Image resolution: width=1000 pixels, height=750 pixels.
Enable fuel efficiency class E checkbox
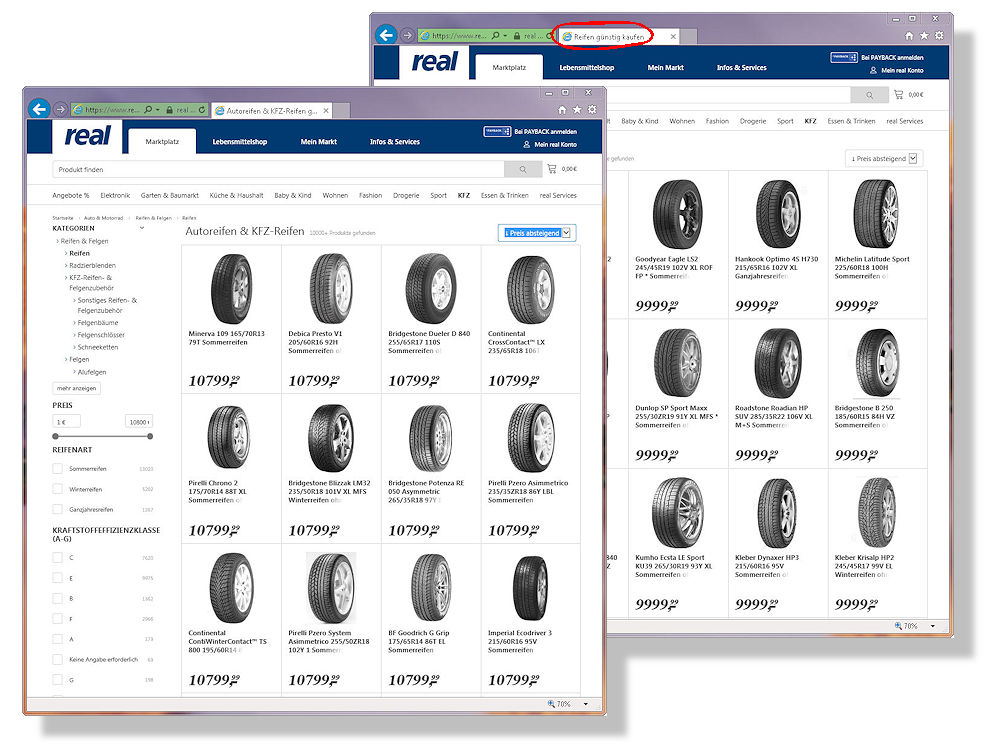(x=57, y=578)
